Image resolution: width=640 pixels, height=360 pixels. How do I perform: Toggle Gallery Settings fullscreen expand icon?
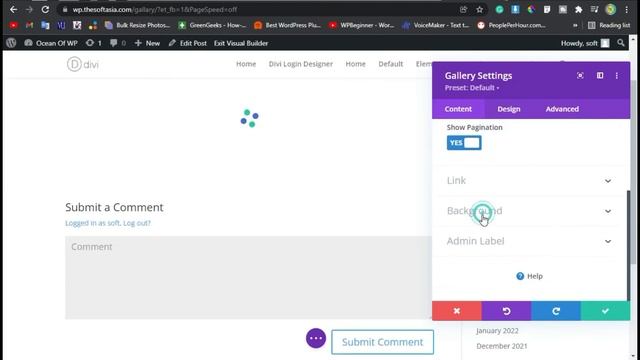[580, 76]
